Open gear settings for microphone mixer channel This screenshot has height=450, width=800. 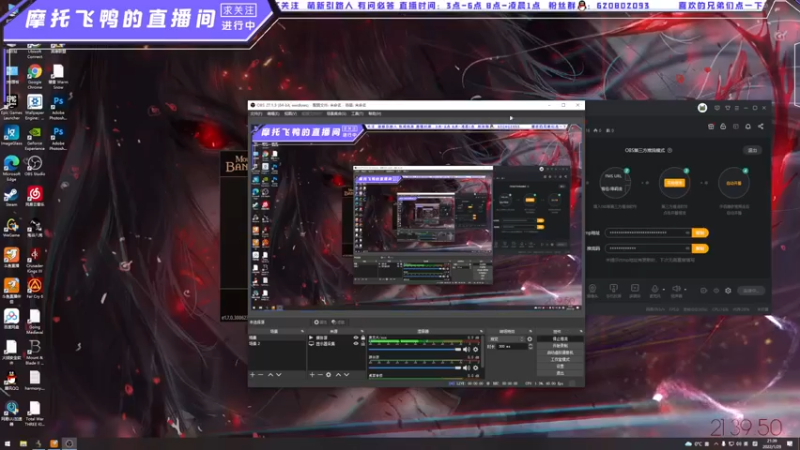point(475,349)
